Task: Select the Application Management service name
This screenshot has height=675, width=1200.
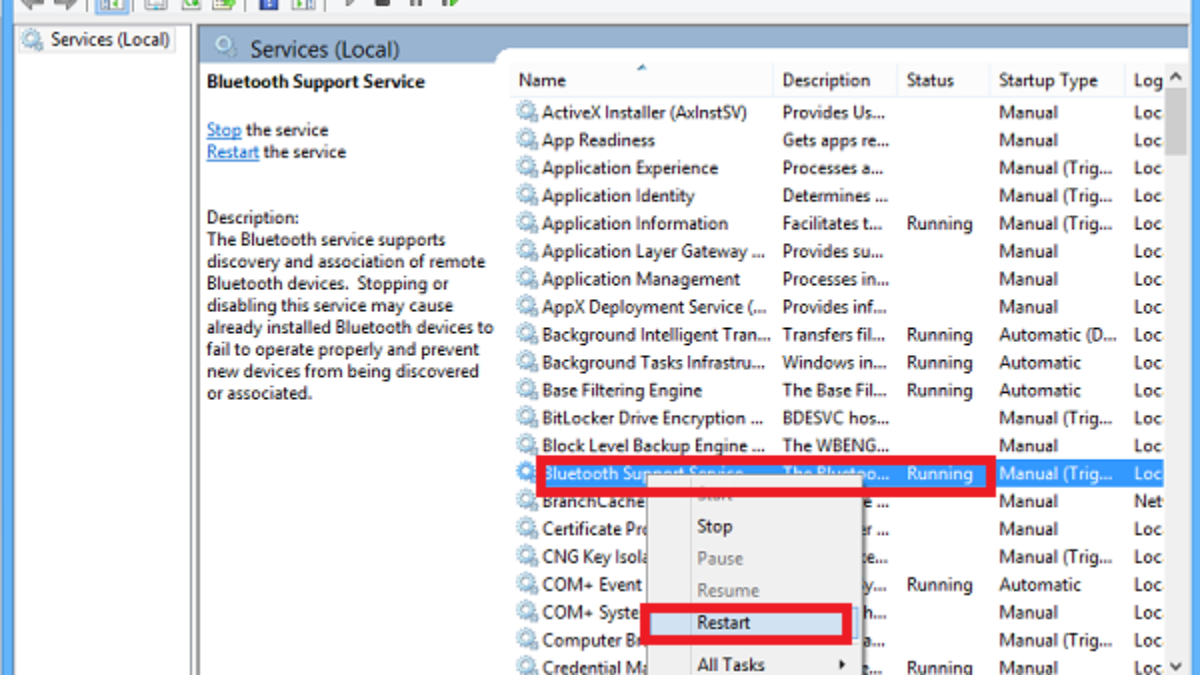Action: coord(641,279)
